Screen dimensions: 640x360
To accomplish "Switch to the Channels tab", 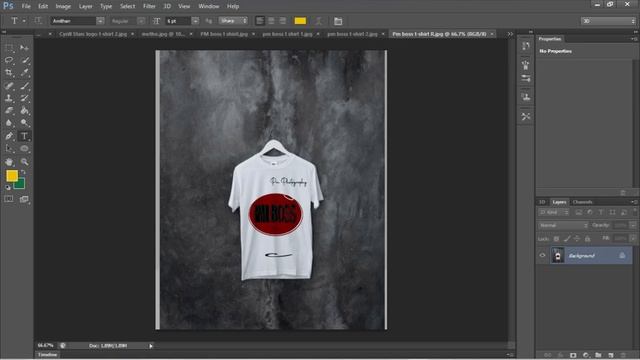I will (x=582, y=202).
